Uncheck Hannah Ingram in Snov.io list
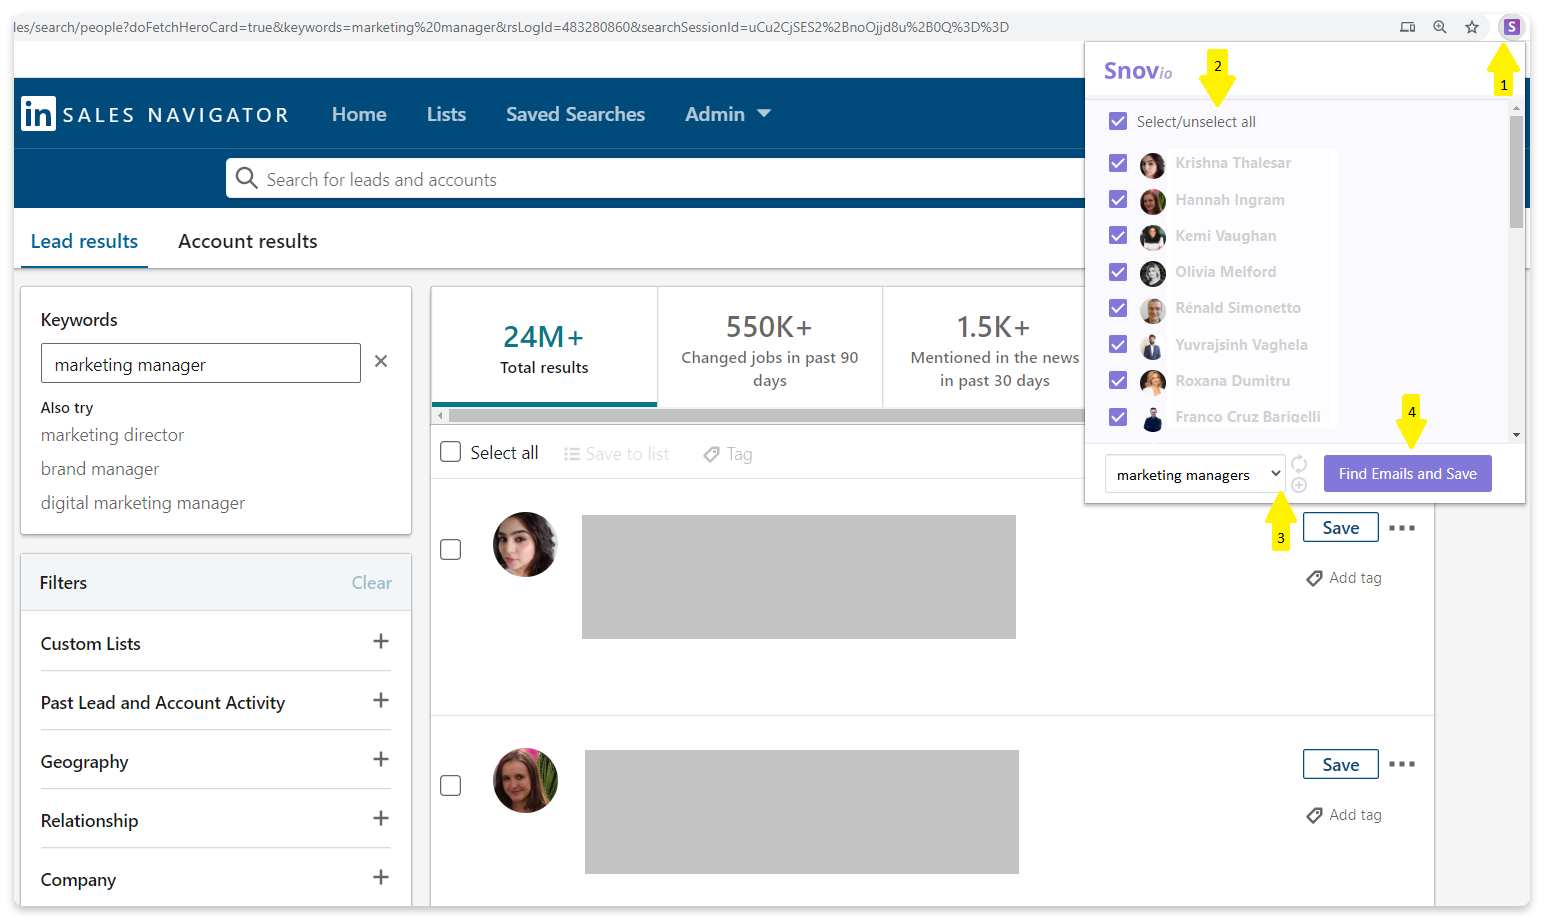This screenshot has height=920, width=1544. [x=1118, y=200]
